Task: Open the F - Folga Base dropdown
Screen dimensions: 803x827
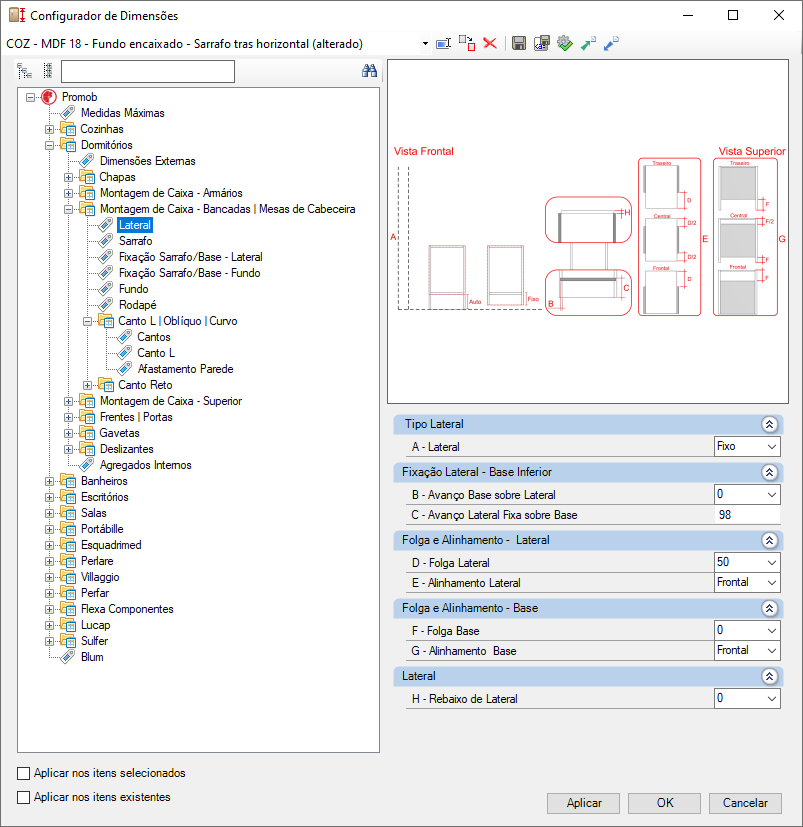Action: click(x=771, y=631)
